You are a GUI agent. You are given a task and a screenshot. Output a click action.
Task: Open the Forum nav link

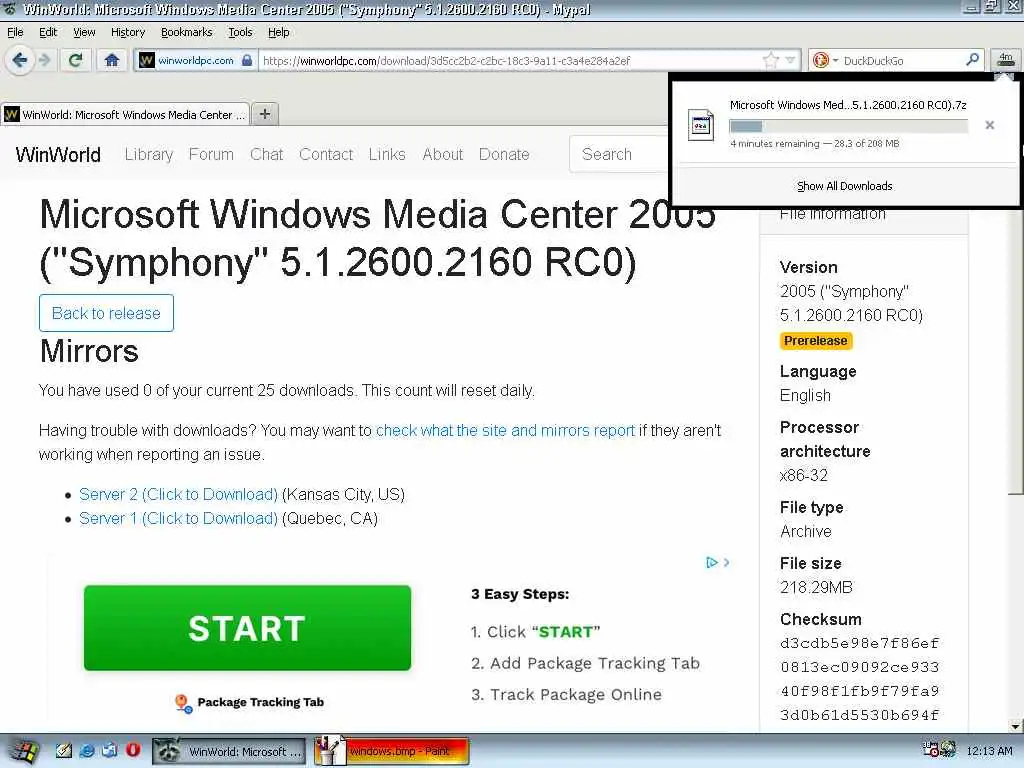pyautogui.click(x=211, y=155)
